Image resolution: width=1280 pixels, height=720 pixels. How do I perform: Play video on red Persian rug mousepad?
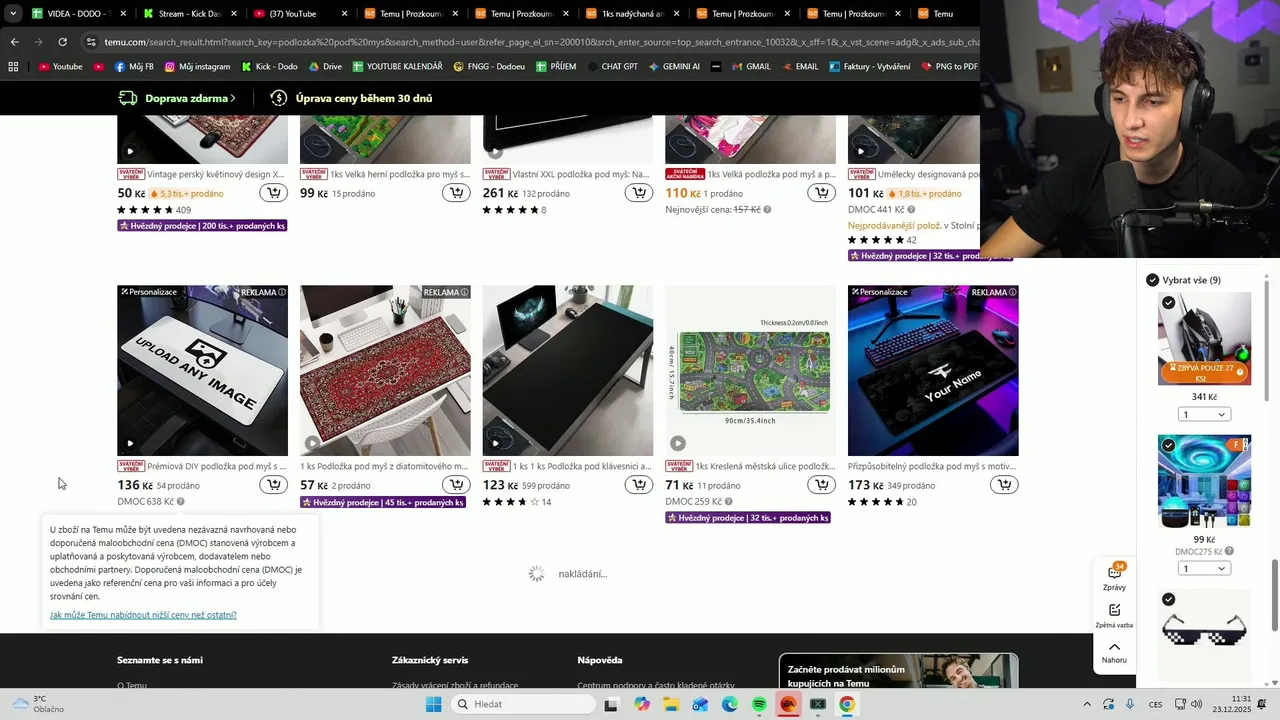pyautogui.click(x=313, y=443)
